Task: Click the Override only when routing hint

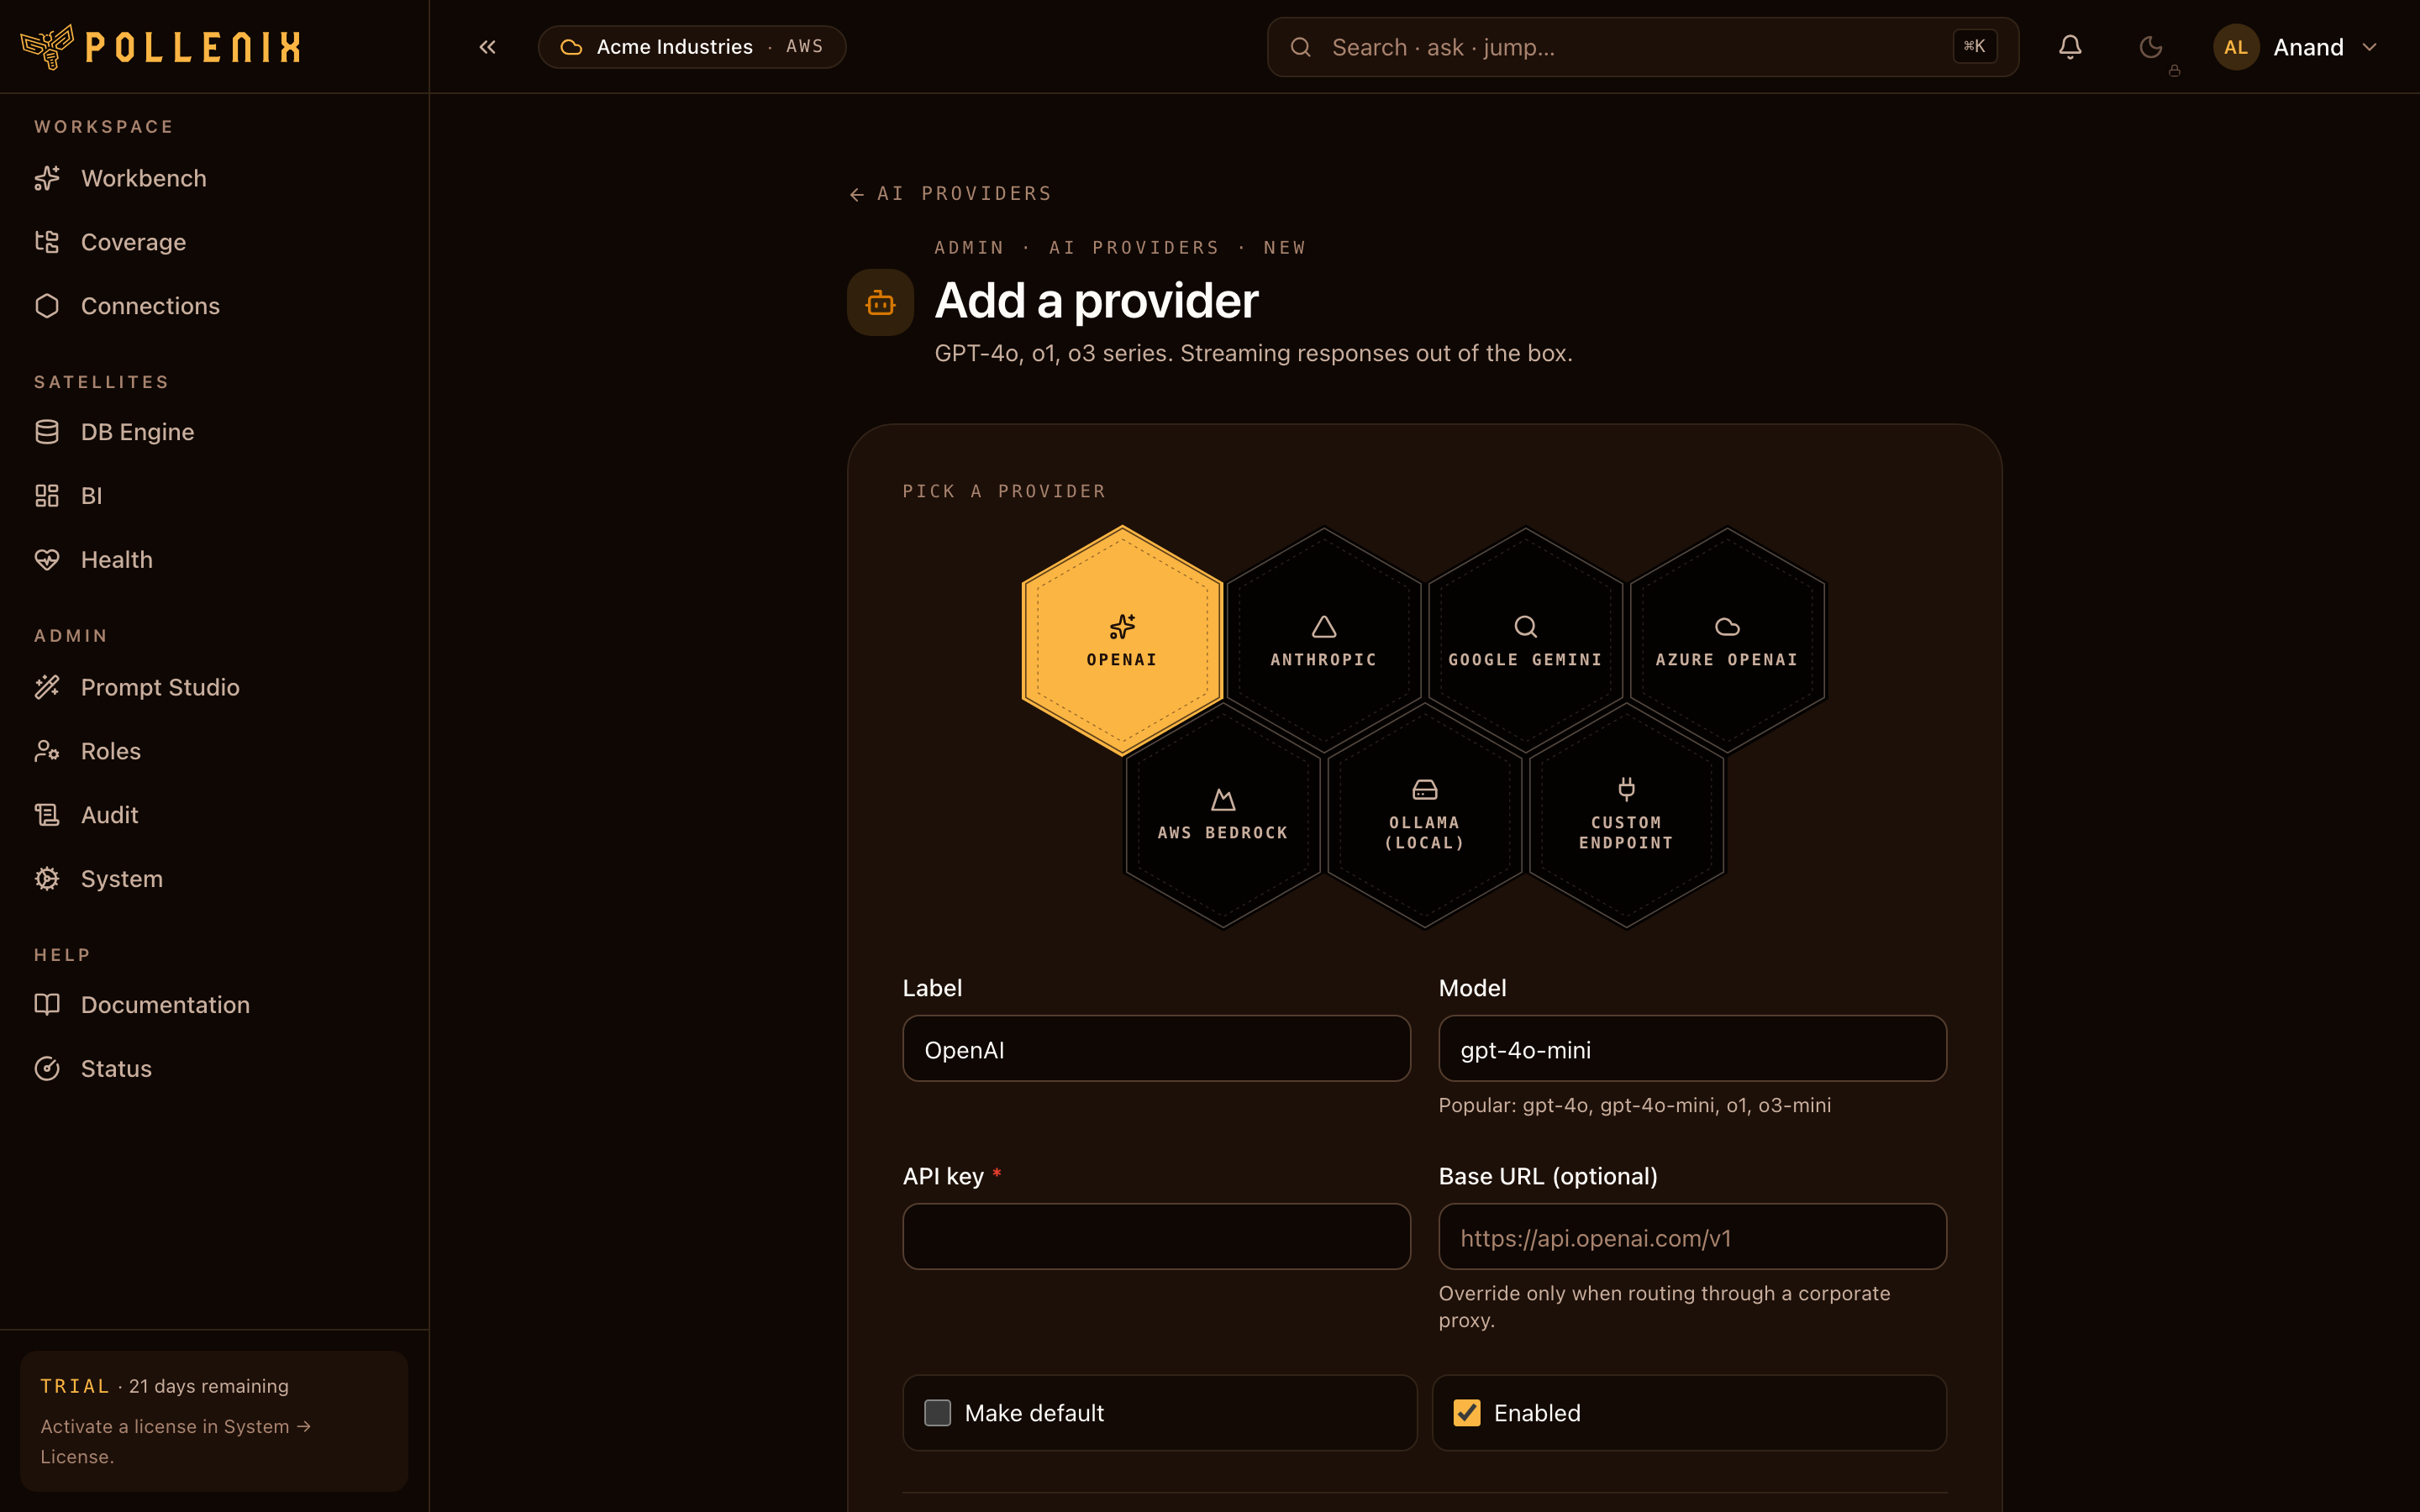Action: pos(1664,1306)
